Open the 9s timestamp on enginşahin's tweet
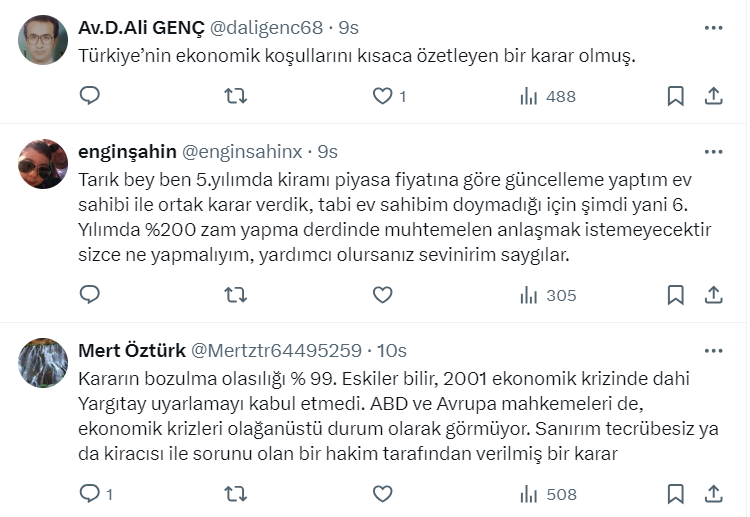Screen dimensions: 750x517 tap(327, 152)
